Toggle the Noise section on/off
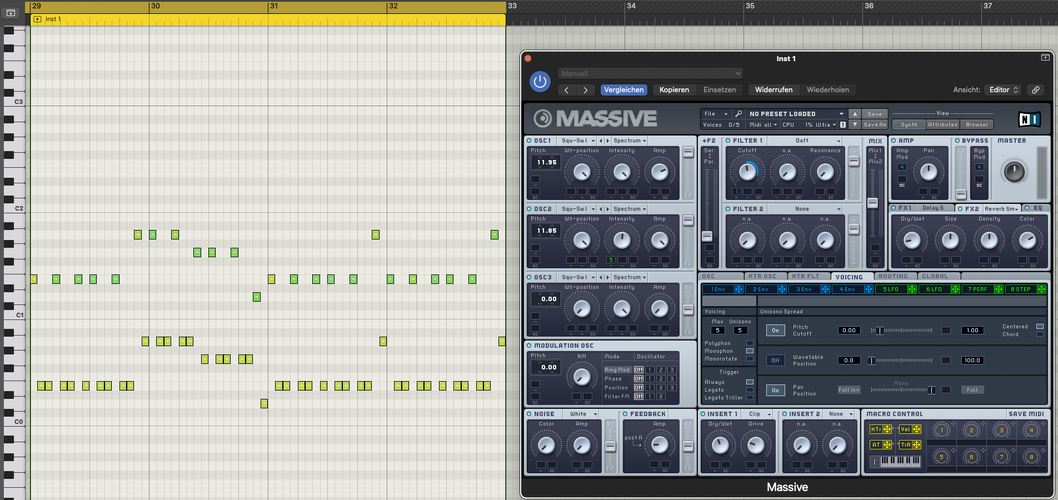The height and width of the screenshot is (500, 1058). 529,414
